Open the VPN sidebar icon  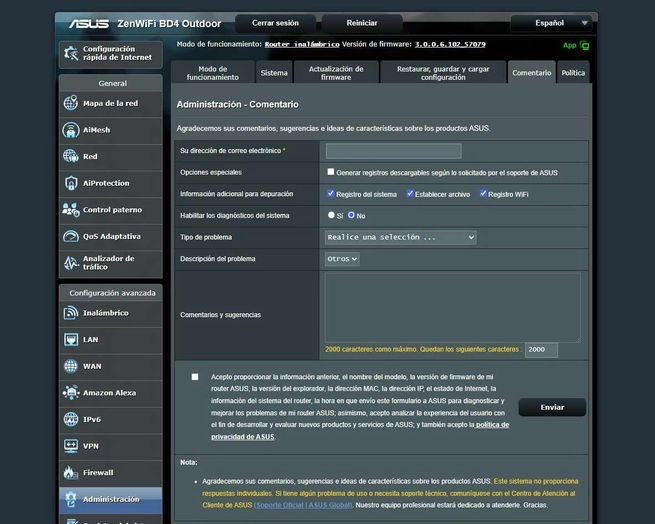click(x=70, y=446)
